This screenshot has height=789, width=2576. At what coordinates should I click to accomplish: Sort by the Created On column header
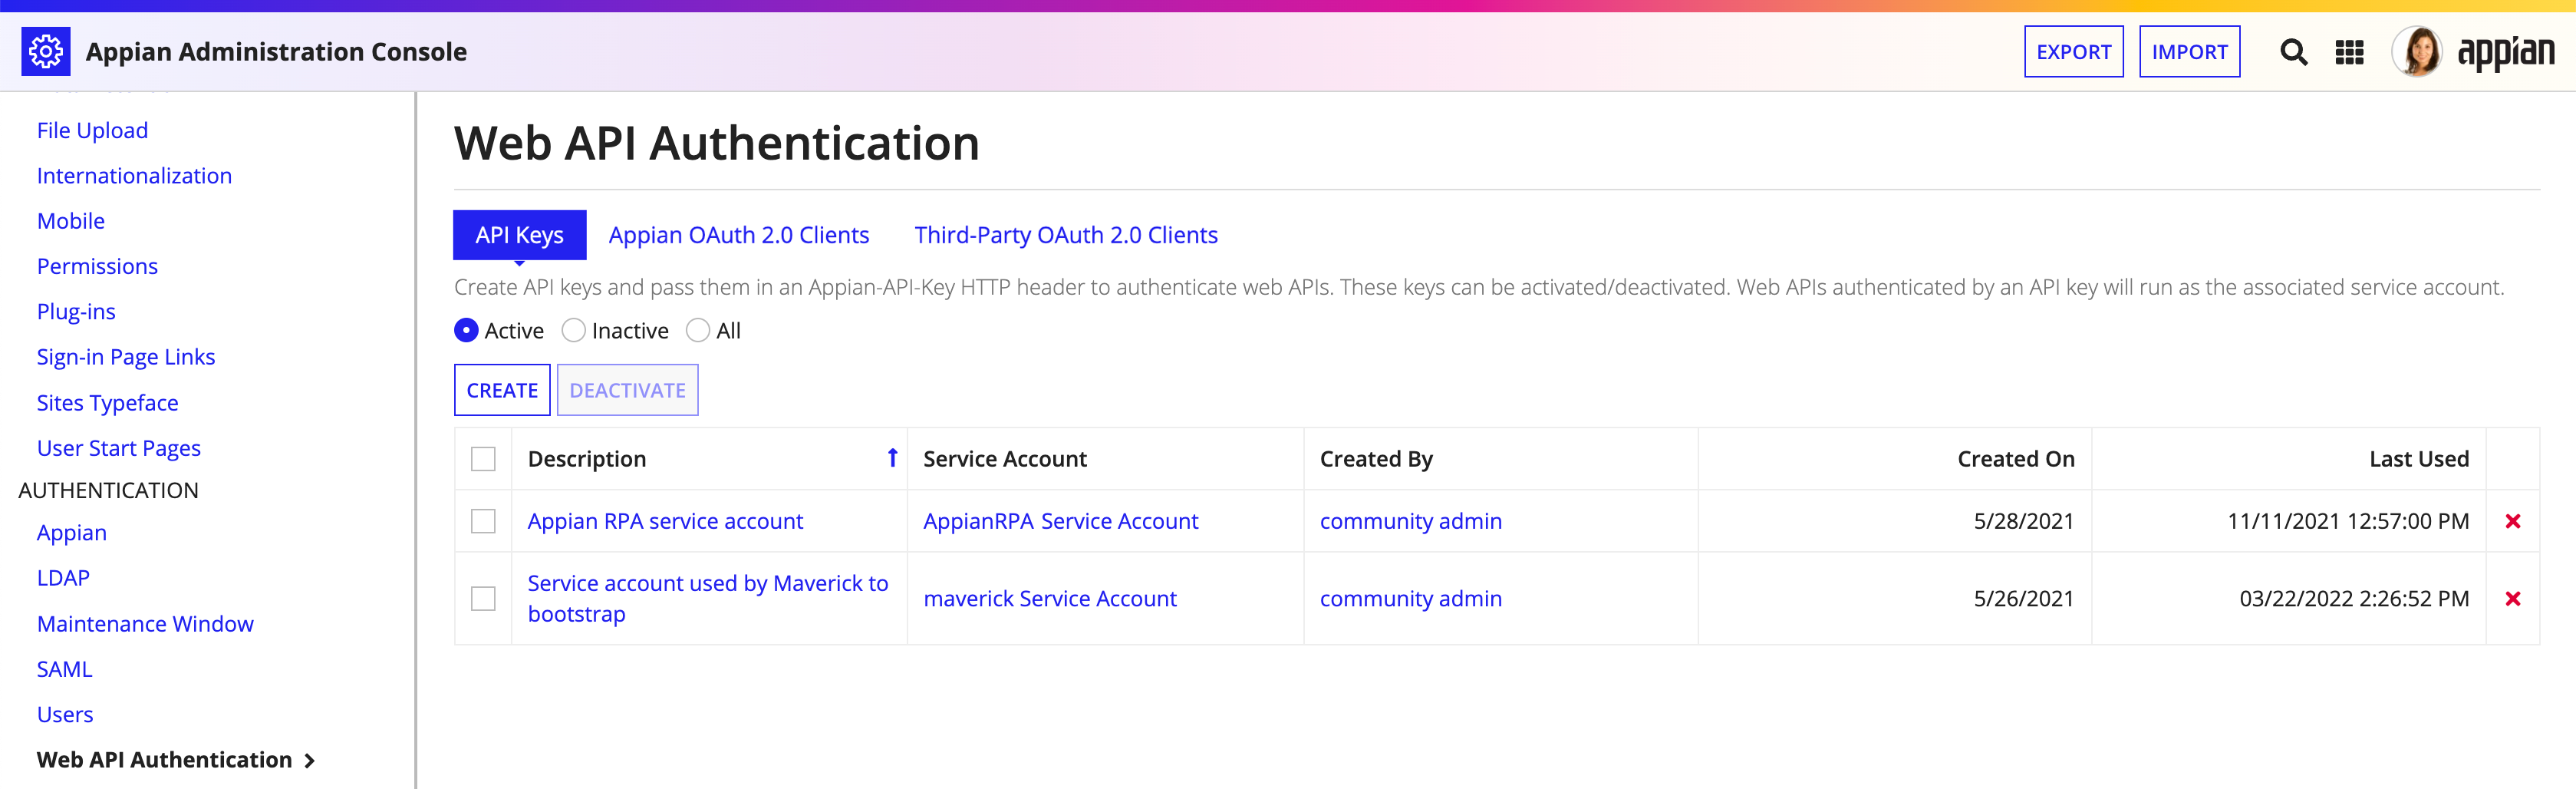[x=2015, y=458]
